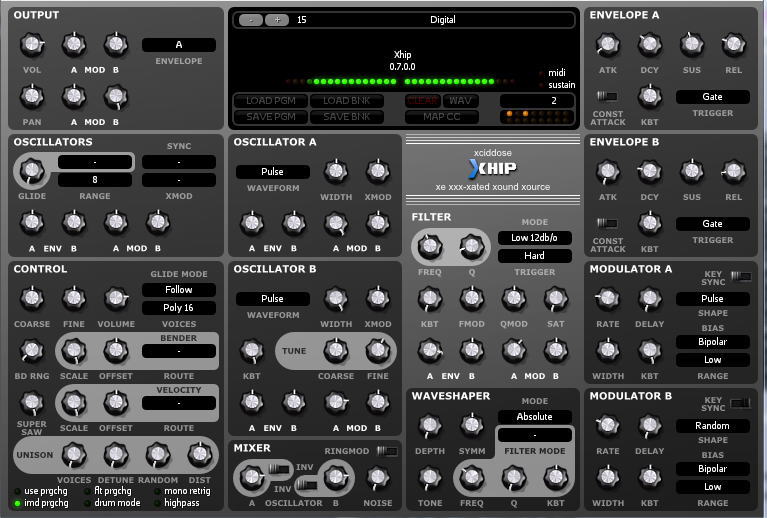Click the Filter Q knob
767x518 pixels.
pyautogui.click(x=472, y=246)
